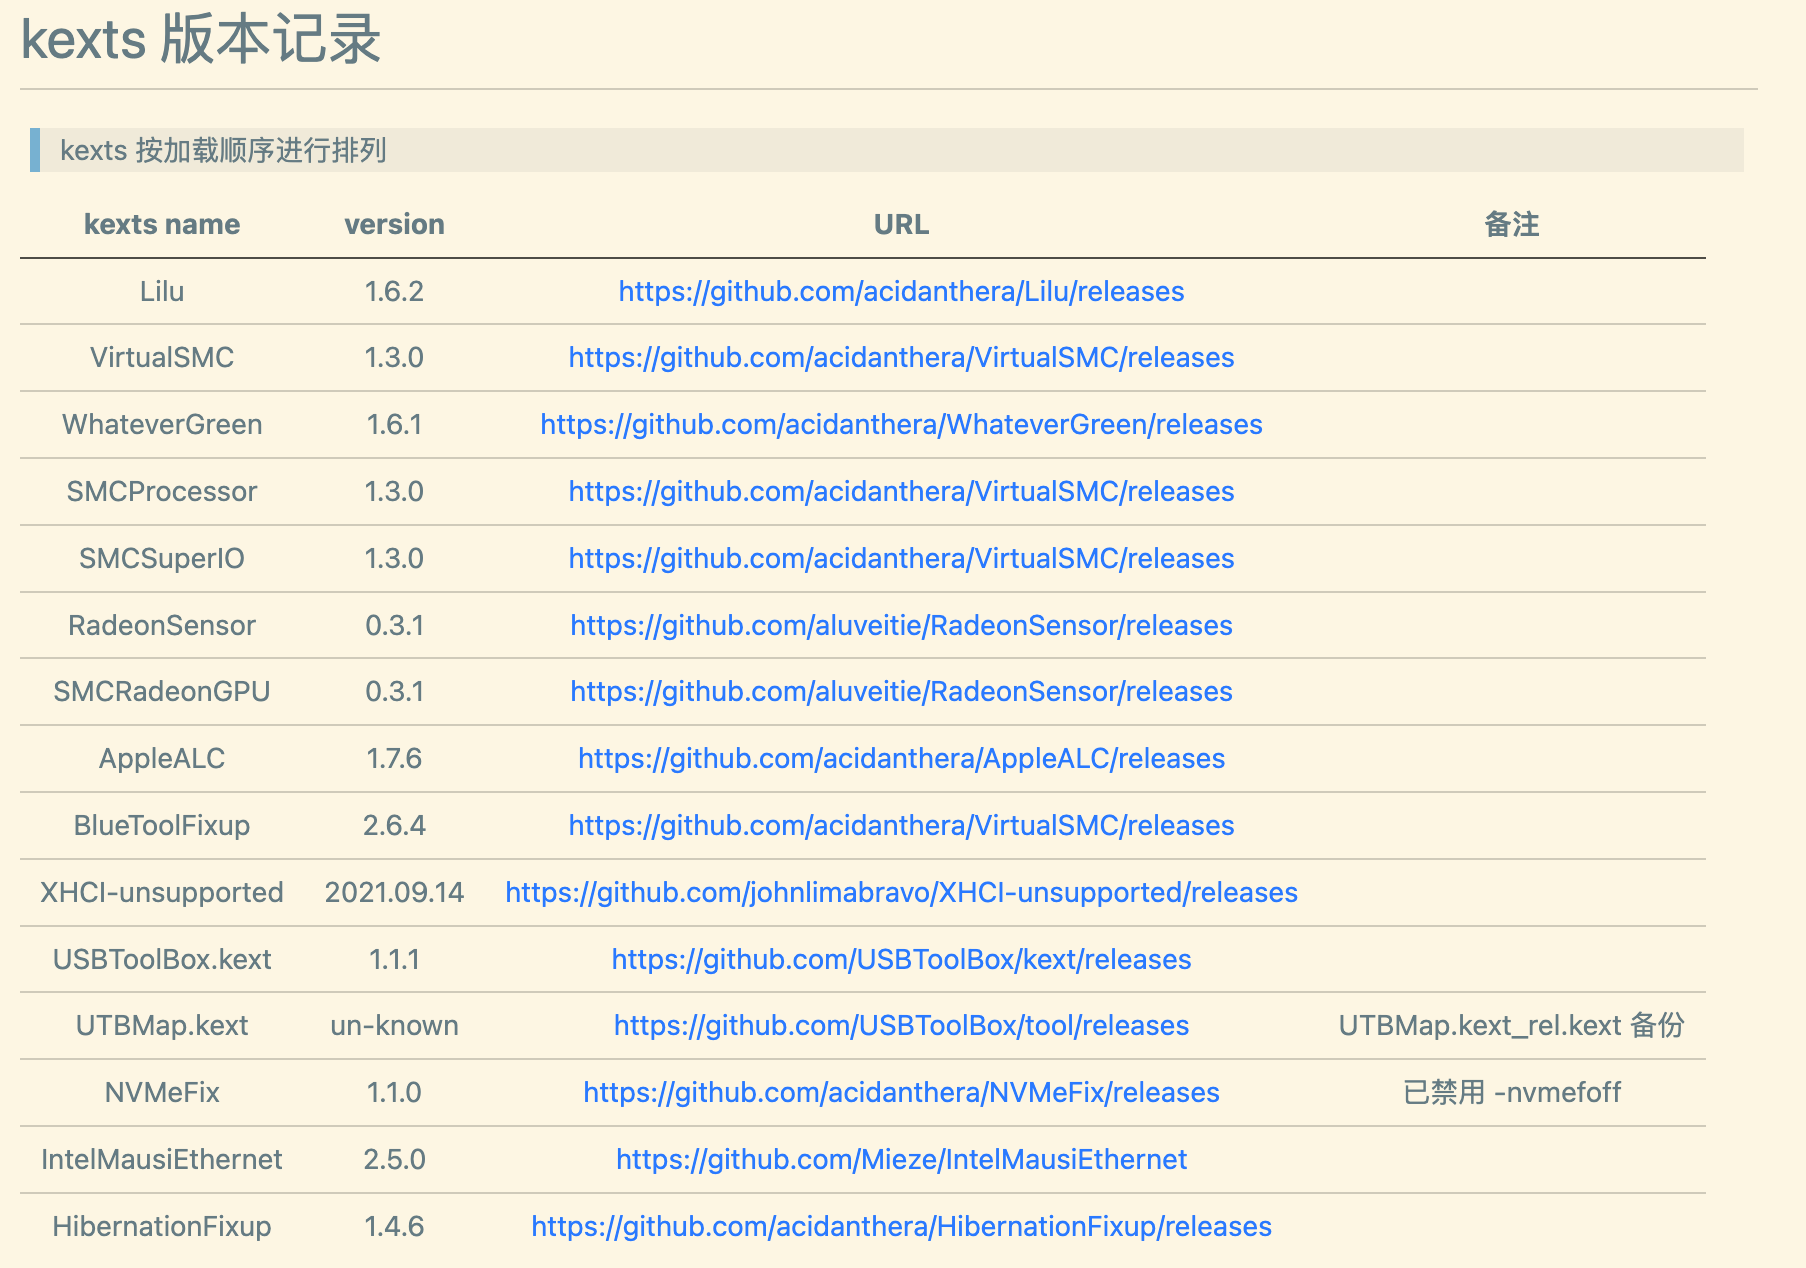This screenshot has width=1806, height=1268.
Task: Click the 'kexts name' column header
Action: [162, 224]
